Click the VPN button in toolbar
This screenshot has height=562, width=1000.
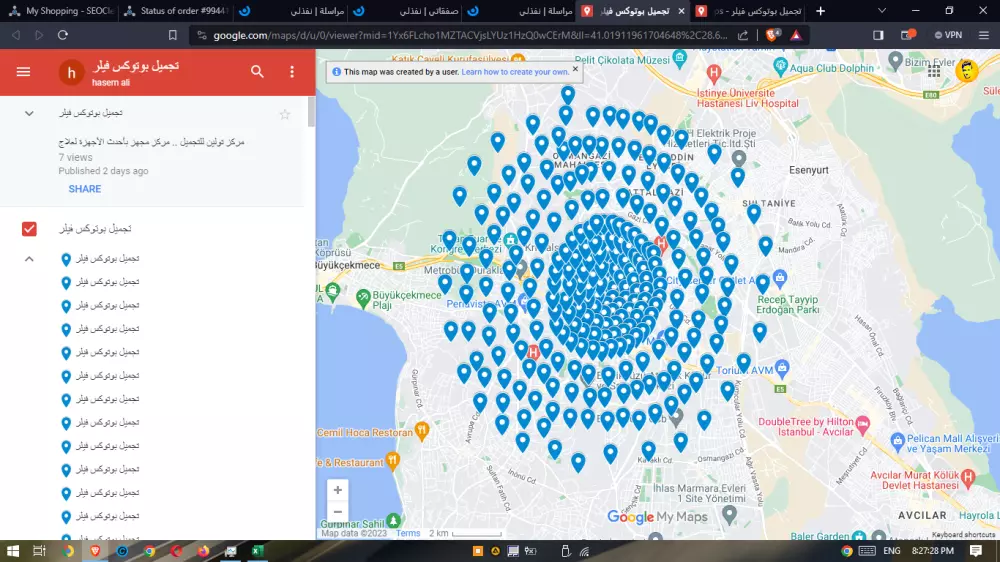(x=948, y=35)
